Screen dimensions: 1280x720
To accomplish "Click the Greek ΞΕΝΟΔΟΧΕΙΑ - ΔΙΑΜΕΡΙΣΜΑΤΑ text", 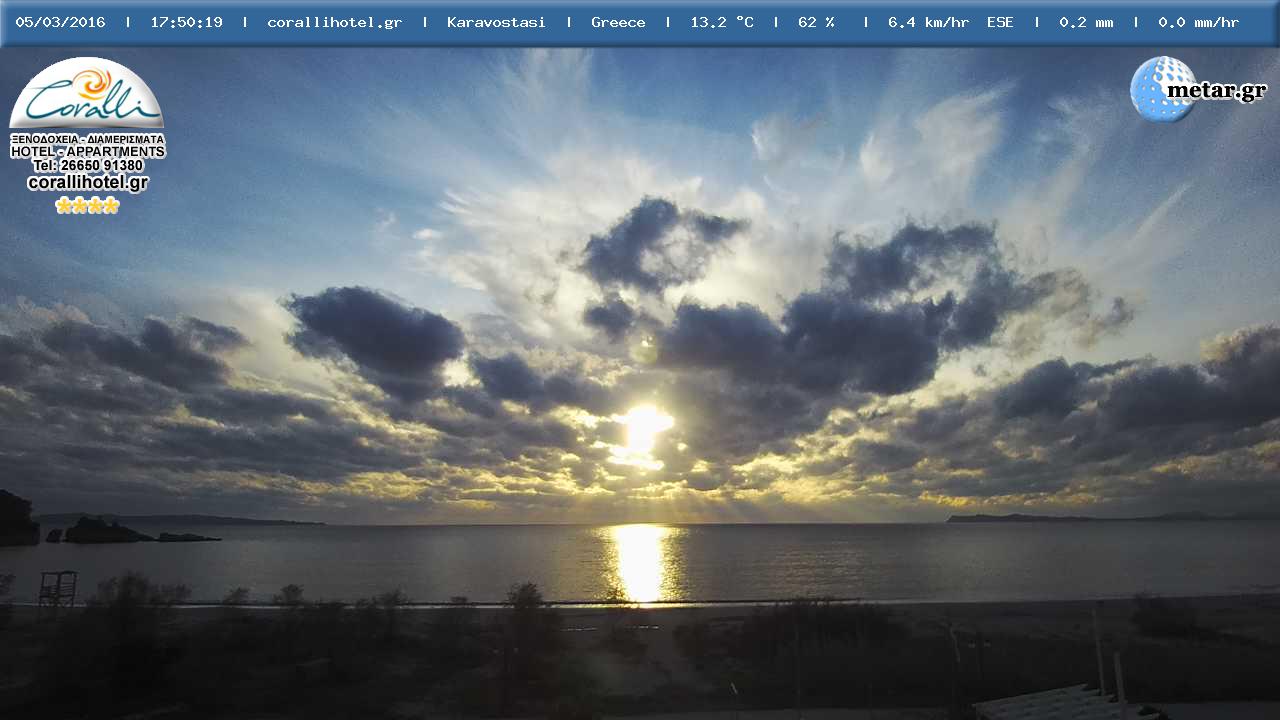I will (x=88, y=139).
